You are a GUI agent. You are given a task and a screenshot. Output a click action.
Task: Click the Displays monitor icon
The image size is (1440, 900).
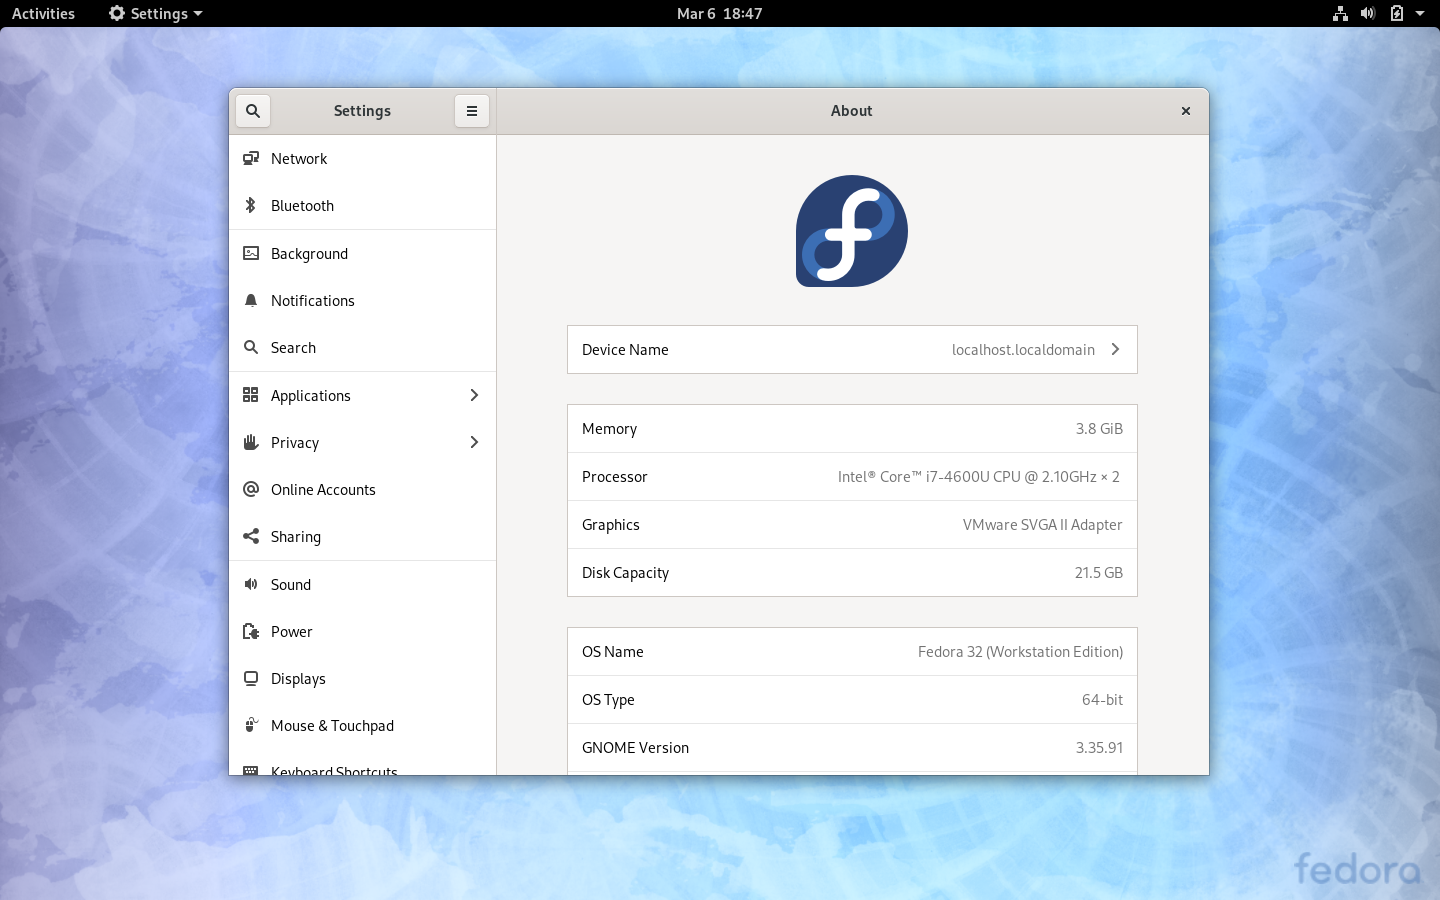251,678
